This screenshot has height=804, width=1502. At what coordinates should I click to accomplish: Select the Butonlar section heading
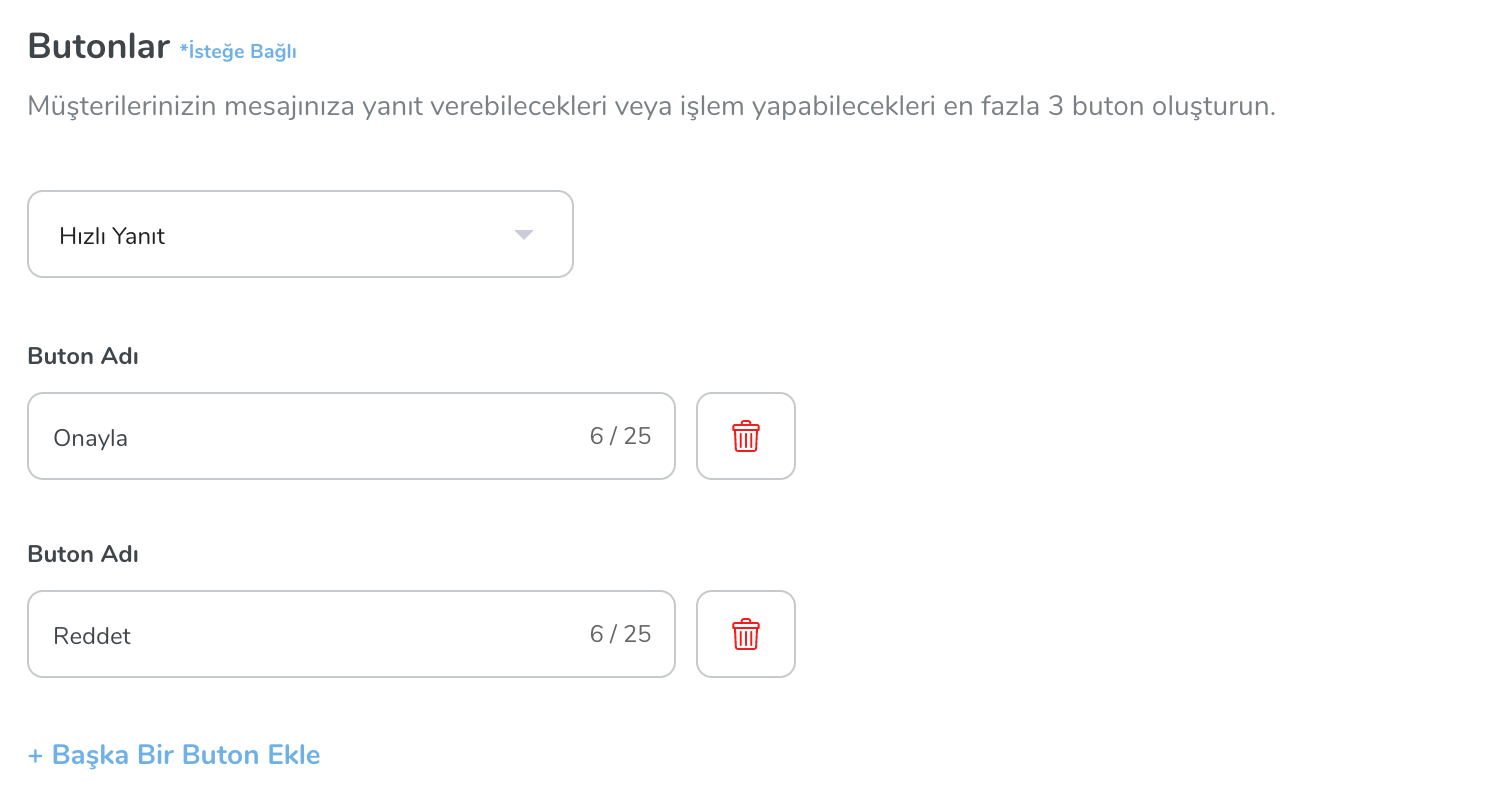tap(98, 46)
